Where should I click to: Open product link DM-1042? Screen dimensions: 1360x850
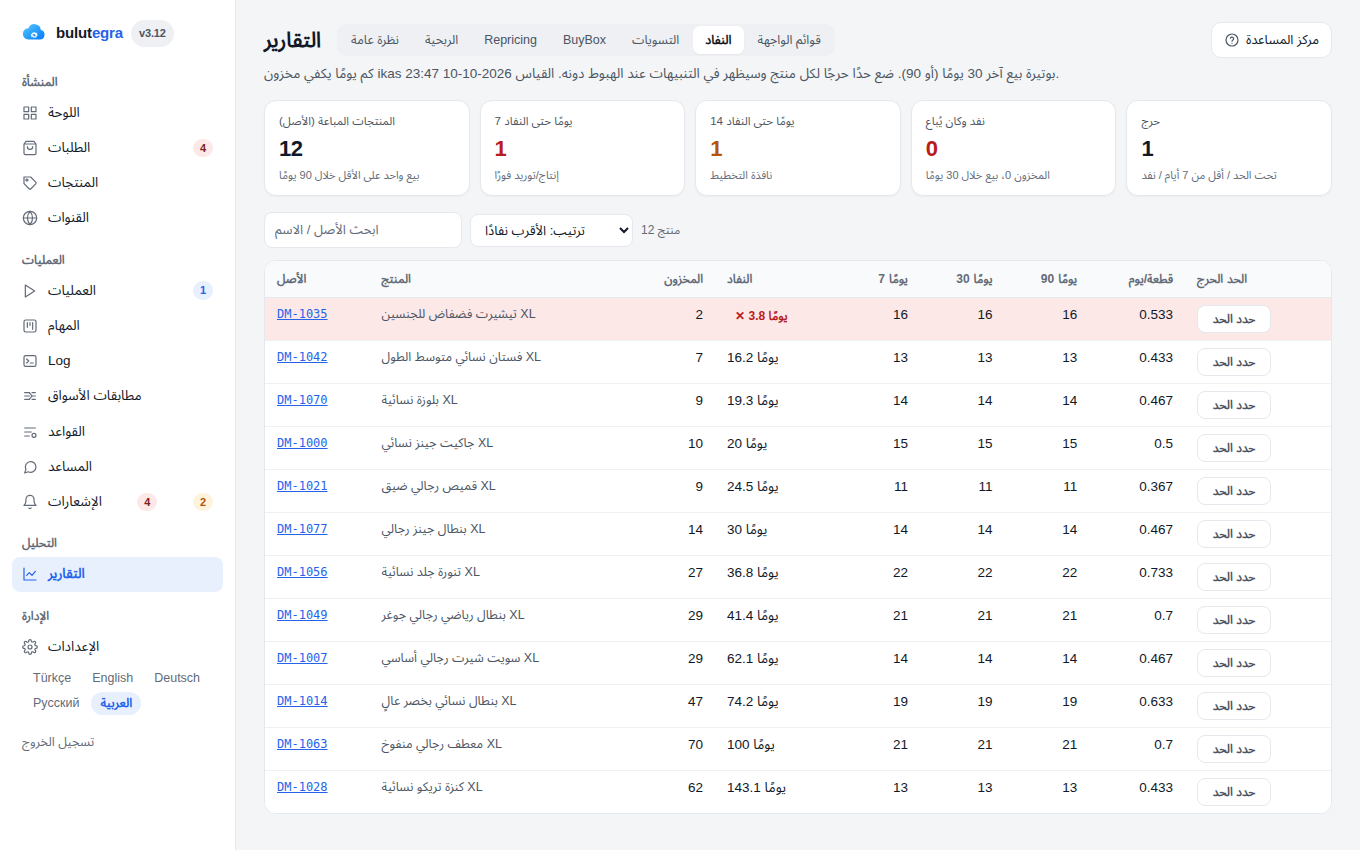[302, 357]
